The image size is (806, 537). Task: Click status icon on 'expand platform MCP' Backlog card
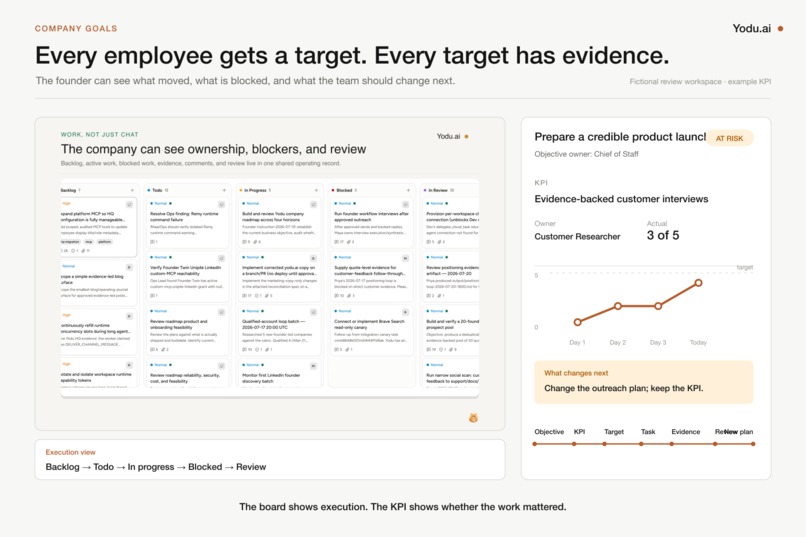point(130,204)
